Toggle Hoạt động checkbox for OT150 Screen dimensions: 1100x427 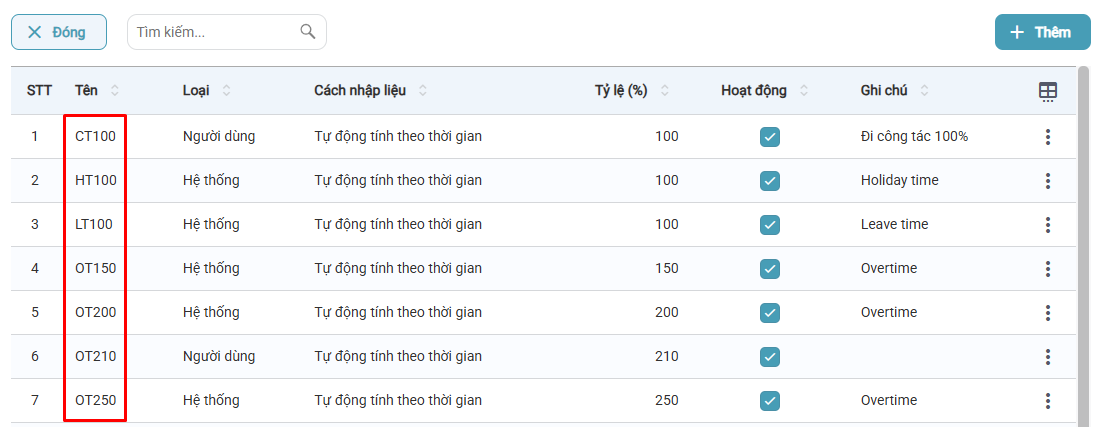pos(769,269)
